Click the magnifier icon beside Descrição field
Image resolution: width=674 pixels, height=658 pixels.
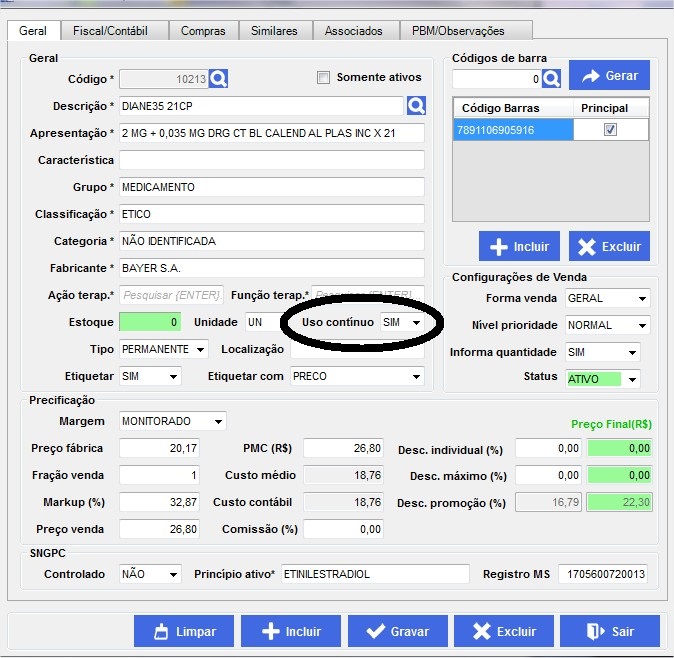click(x=416, y=106)
